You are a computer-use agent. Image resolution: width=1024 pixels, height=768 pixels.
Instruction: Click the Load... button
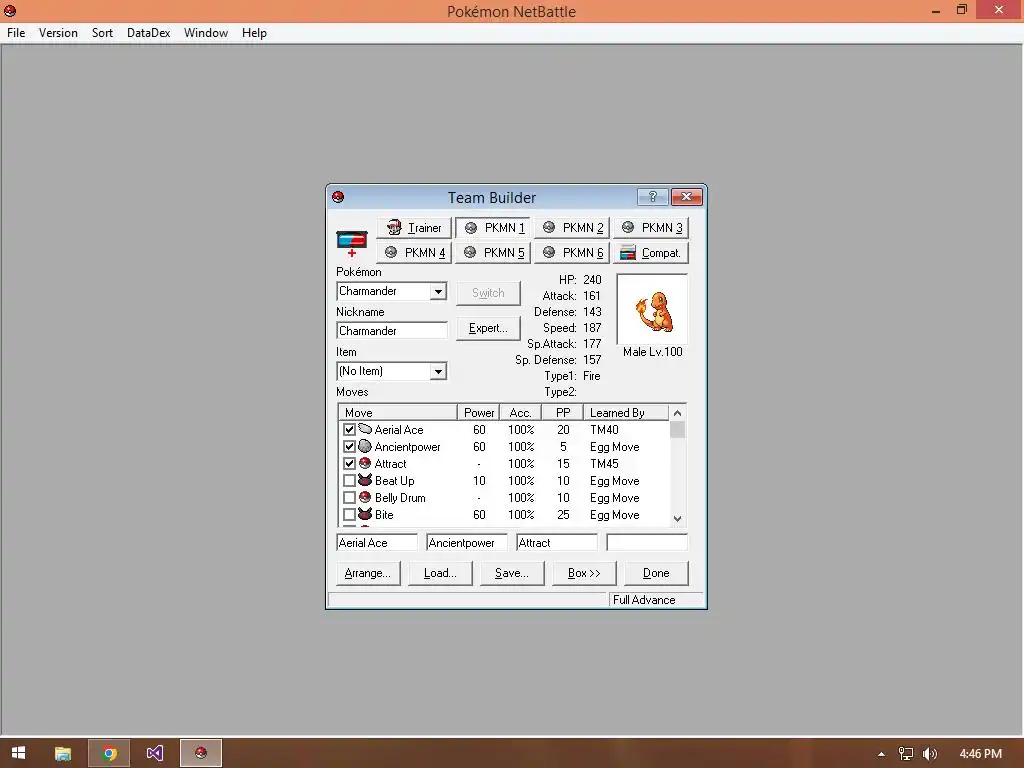point(440,573)
